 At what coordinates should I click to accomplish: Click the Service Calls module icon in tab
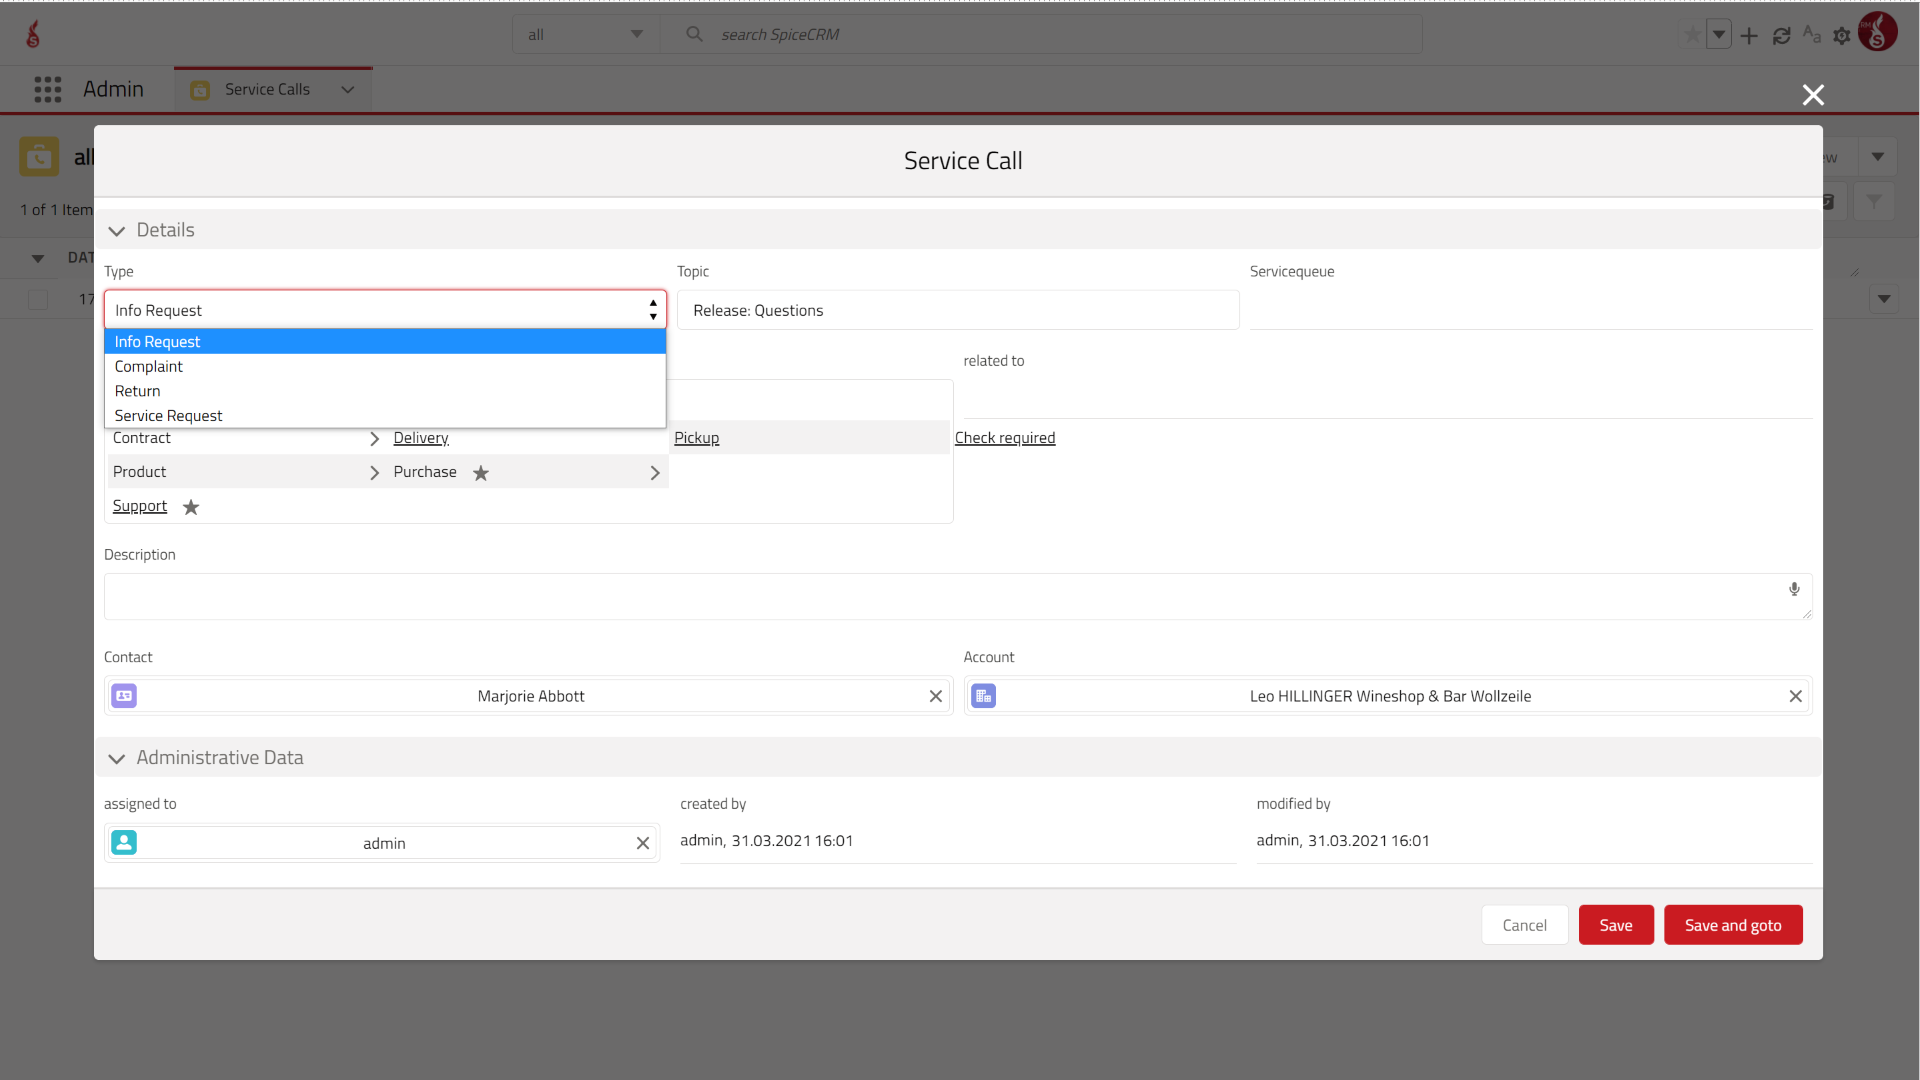pos(200,90)
